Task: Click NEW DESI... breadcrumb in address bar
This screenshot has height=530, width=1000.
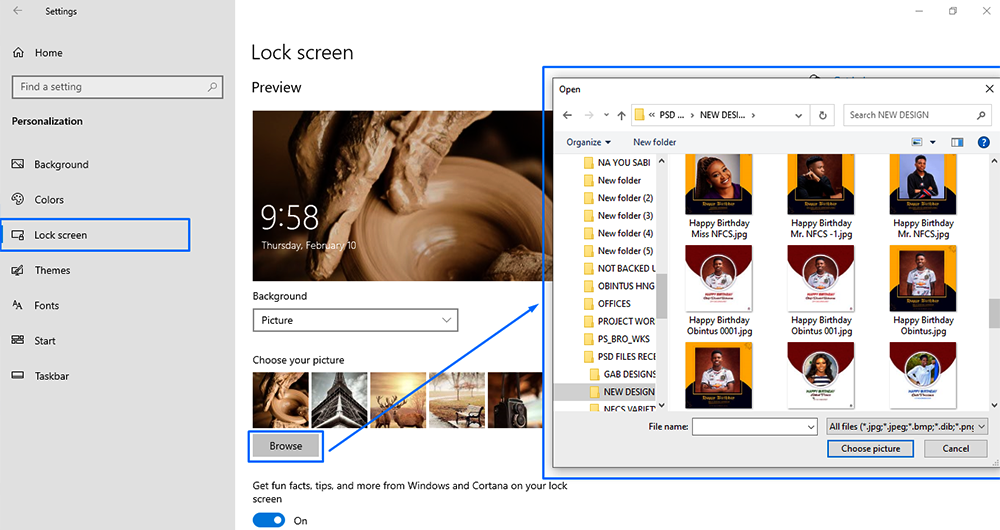Action: tap(722, 115)
